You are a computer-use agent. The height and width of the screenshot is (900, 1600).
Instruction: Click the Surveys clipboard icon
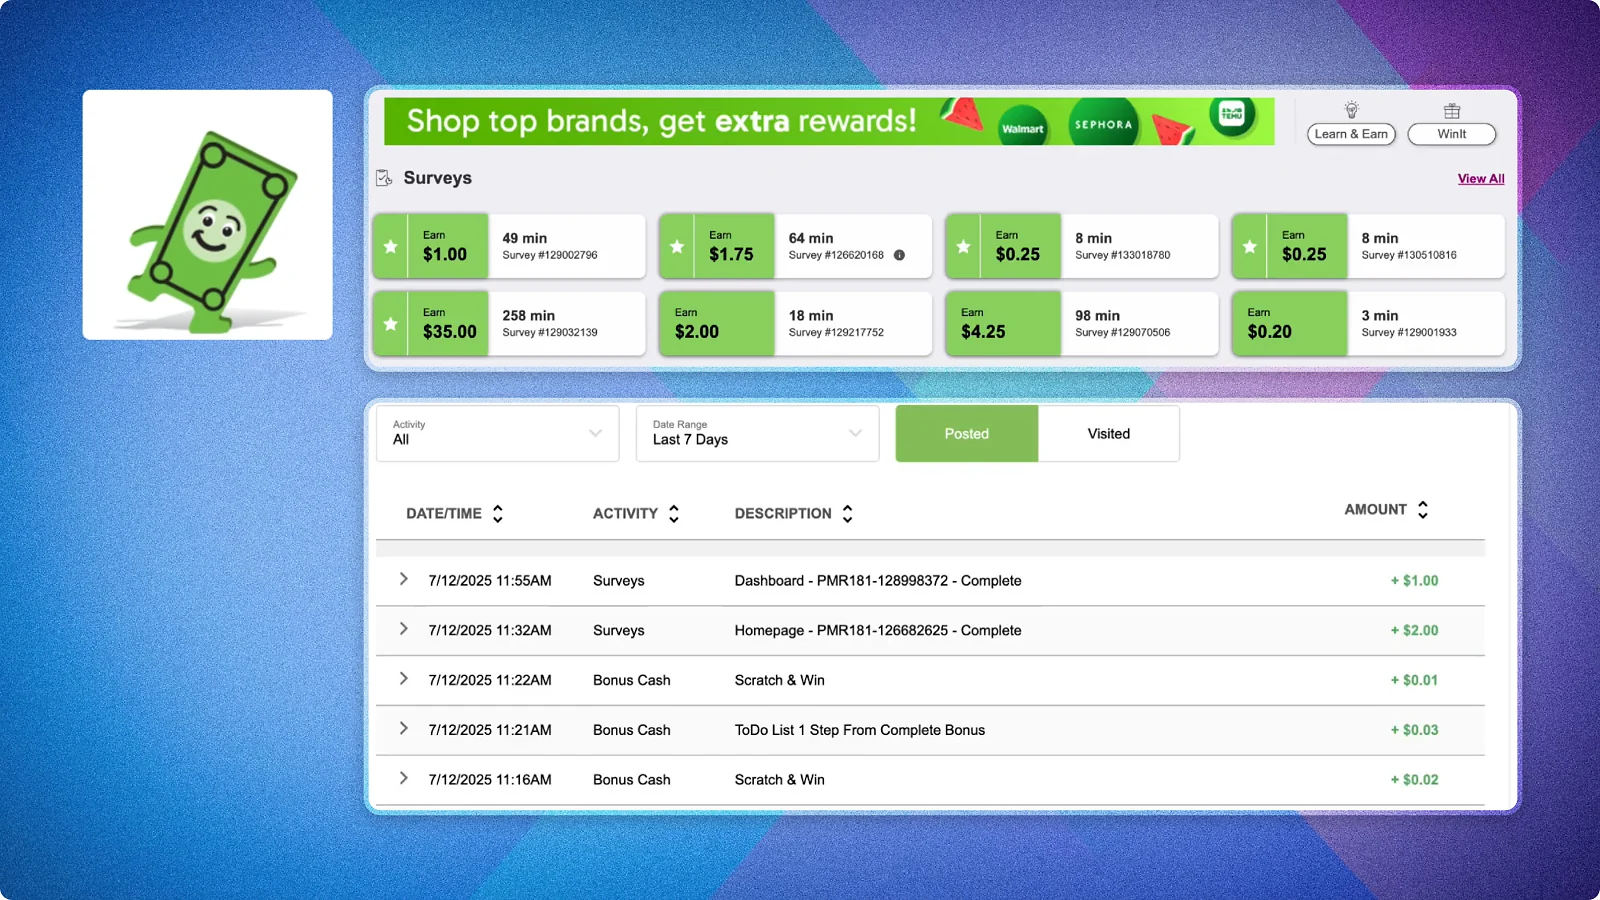384,178
